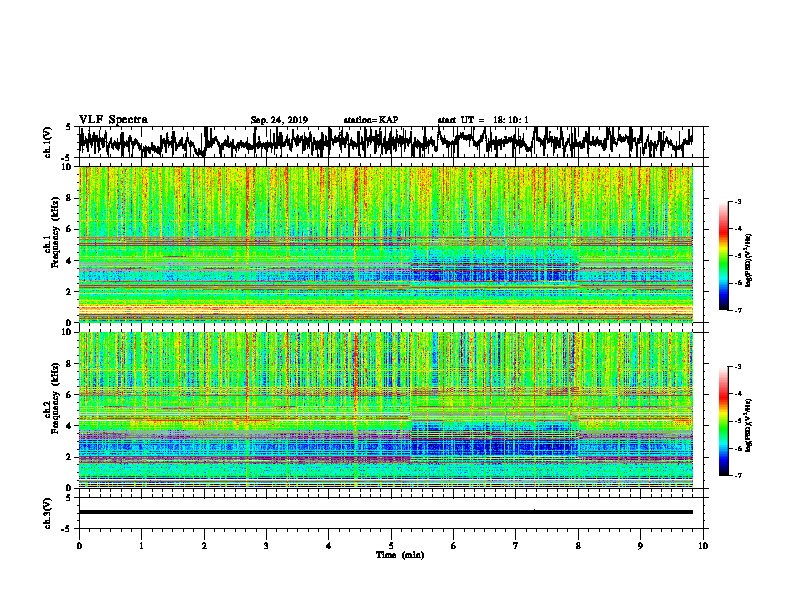Click the ch.1 spectrogram 8 kHz tick label

[70, 198]
